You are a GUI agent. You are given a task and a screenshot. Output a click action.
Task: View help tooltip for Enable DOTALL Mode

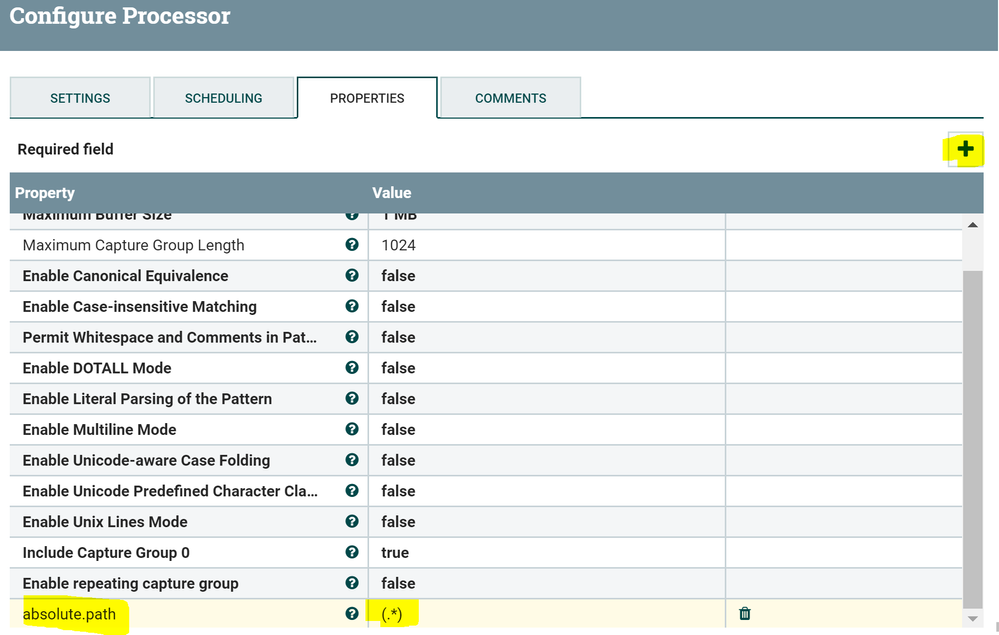352,368
